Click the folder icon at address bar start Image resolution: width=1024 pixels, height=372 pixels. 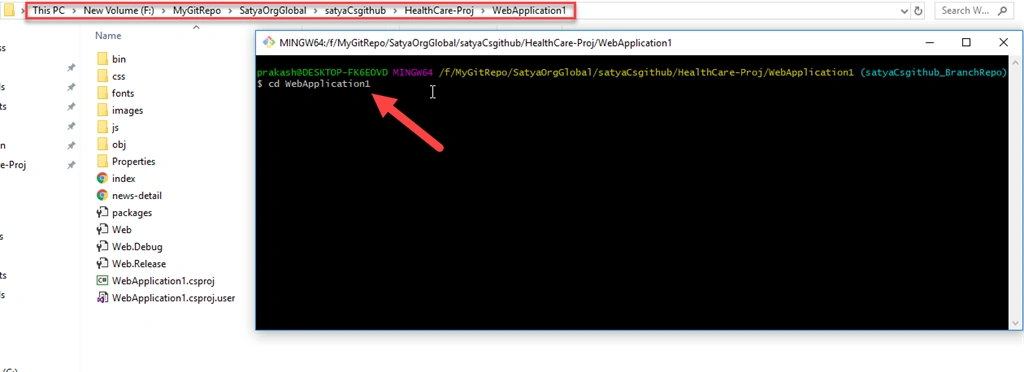[x=10, y=10]
